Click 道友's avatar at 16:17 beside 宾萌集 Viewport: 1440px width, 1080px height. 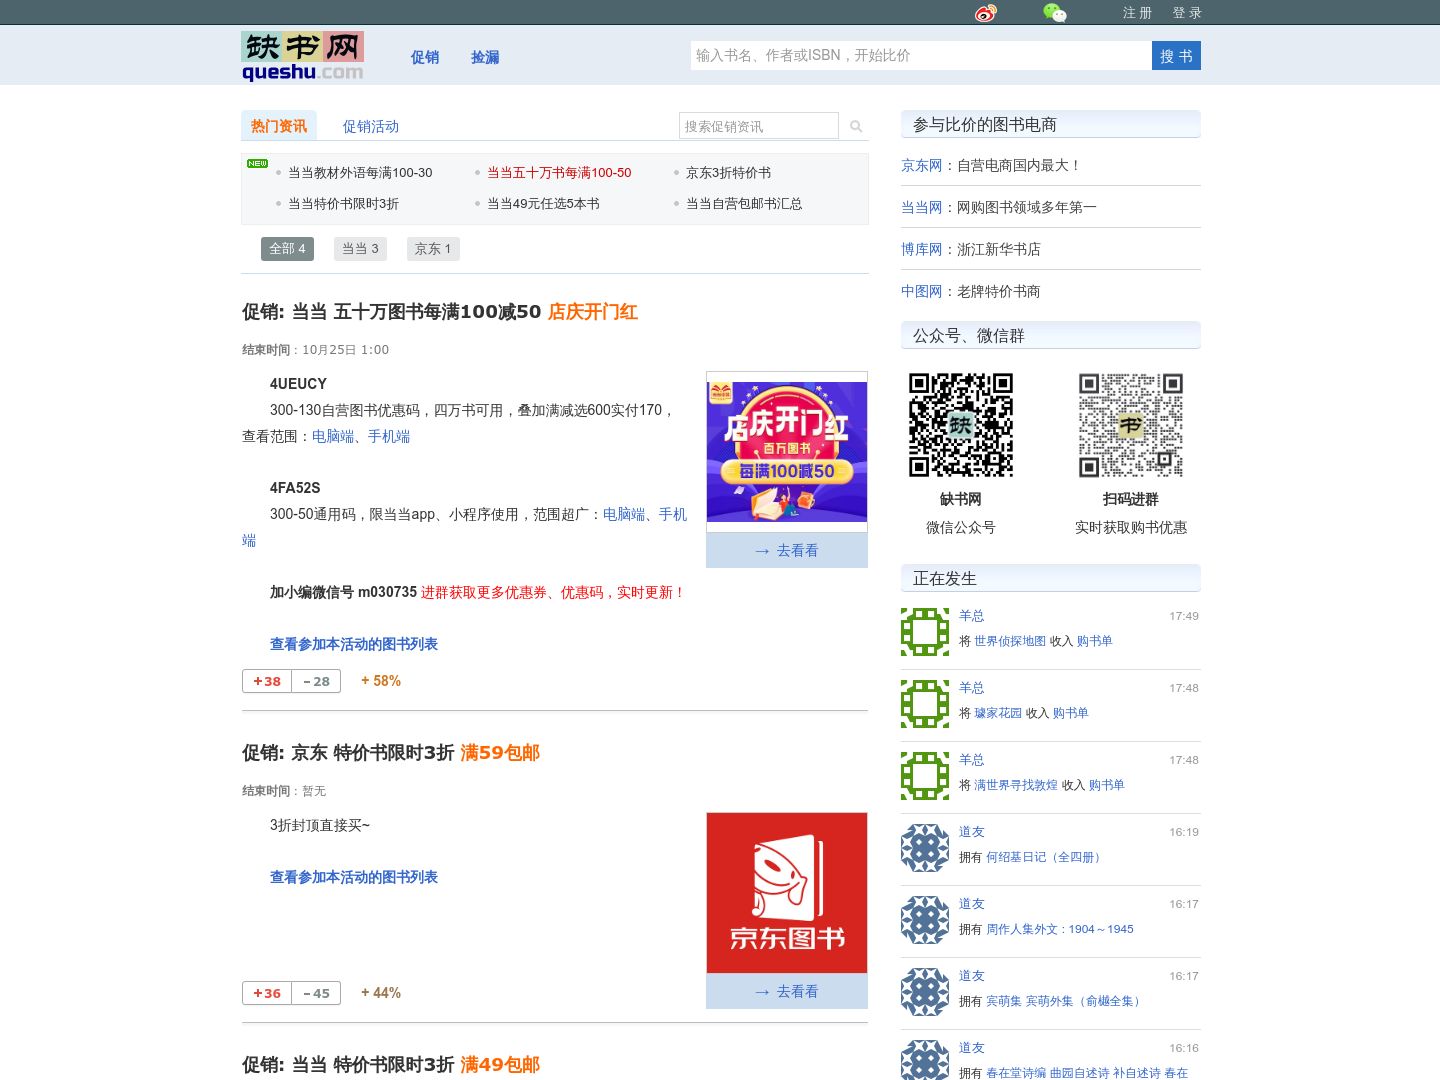[925, 992]
